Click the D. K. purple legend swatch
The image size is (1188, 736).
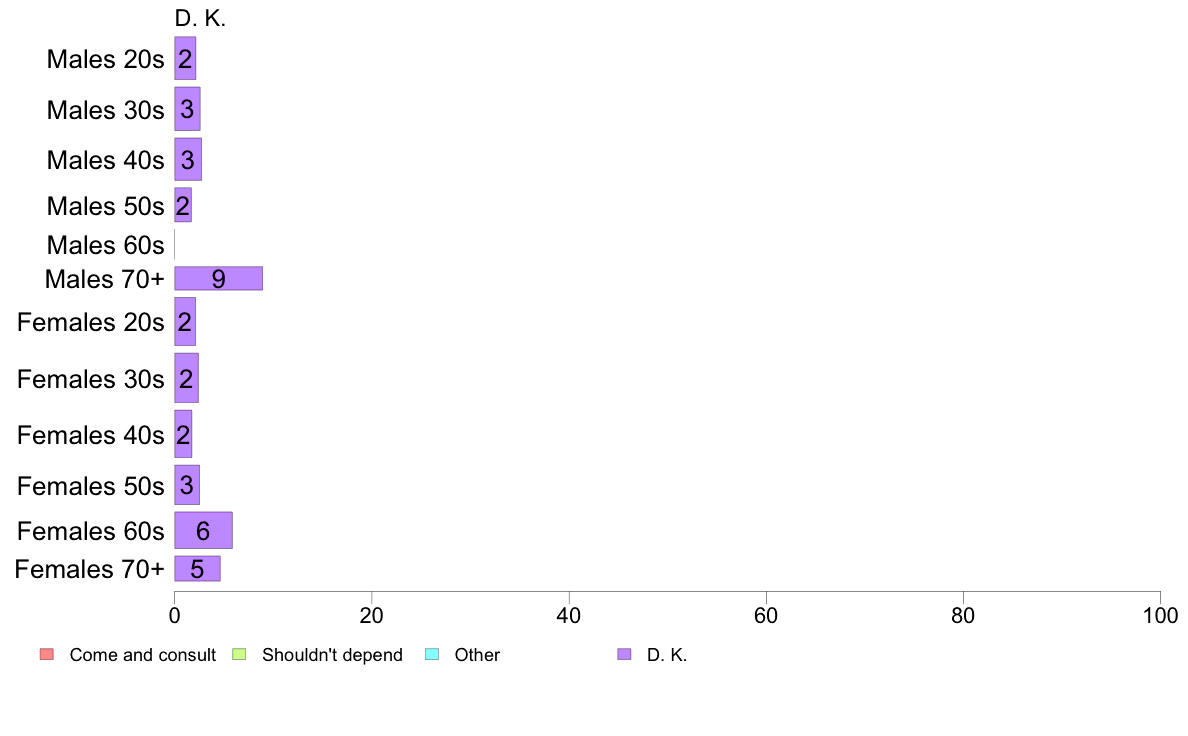624,654
